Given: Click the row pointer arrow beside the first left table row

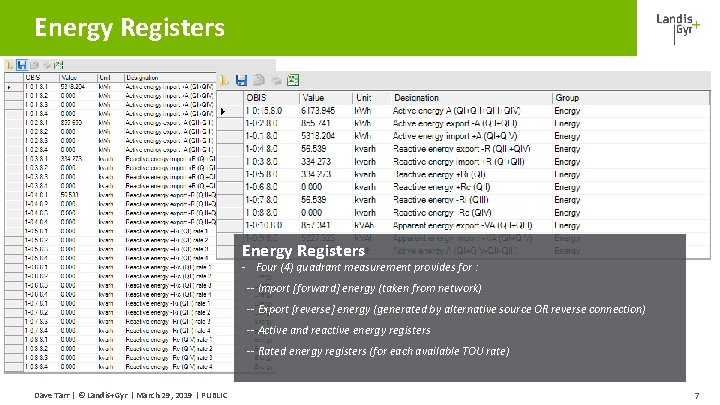Looking at the screenshot, I should click(x=9, y=87).
